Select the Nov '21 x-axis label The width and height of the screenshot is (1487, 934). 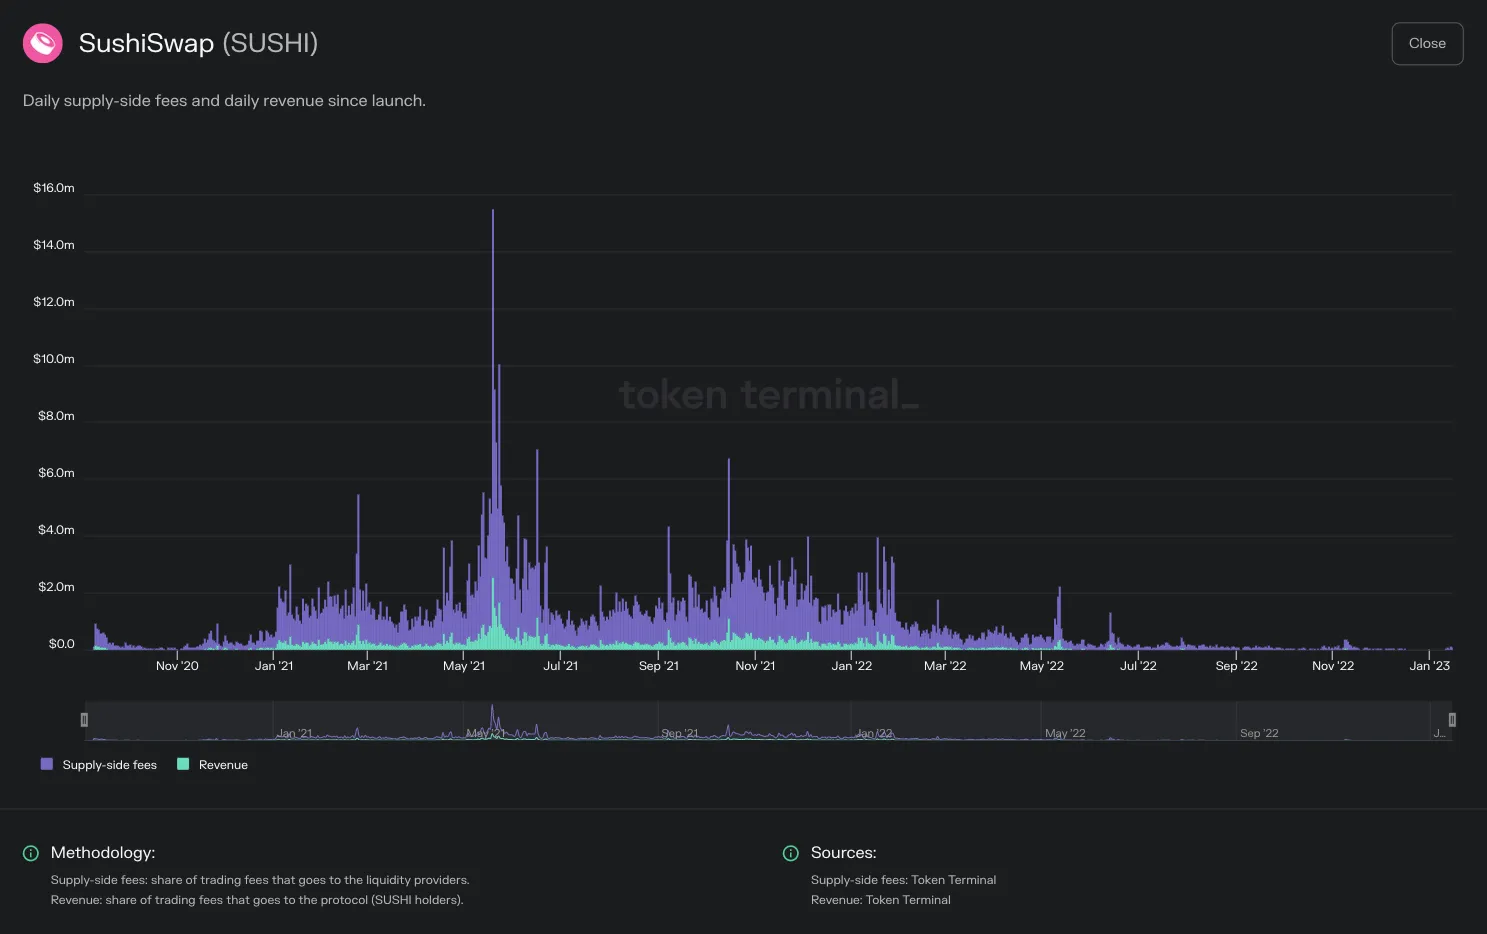click(755, 666)
